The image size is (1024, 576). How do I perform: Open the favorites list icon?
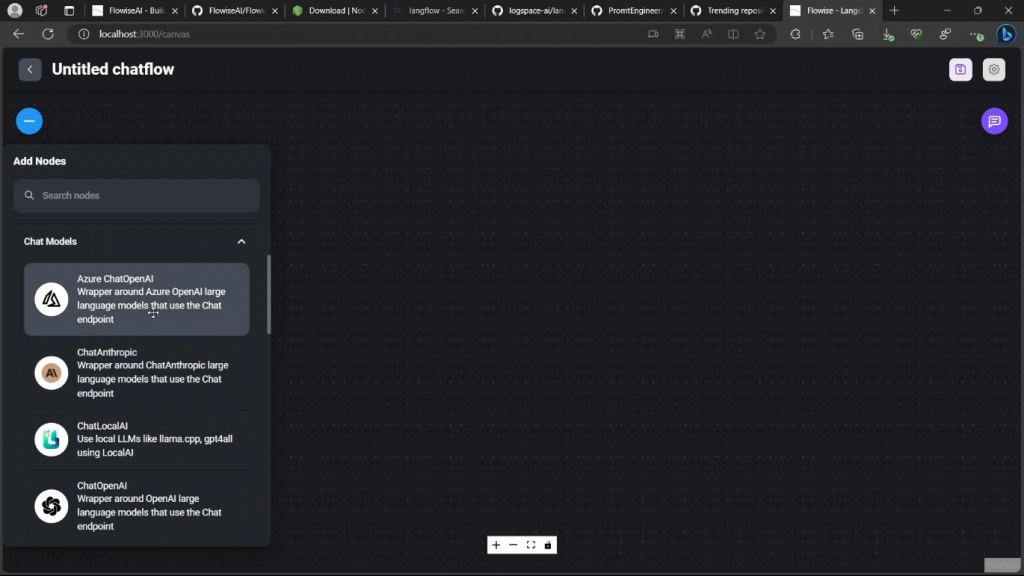[x=828, y=34]
